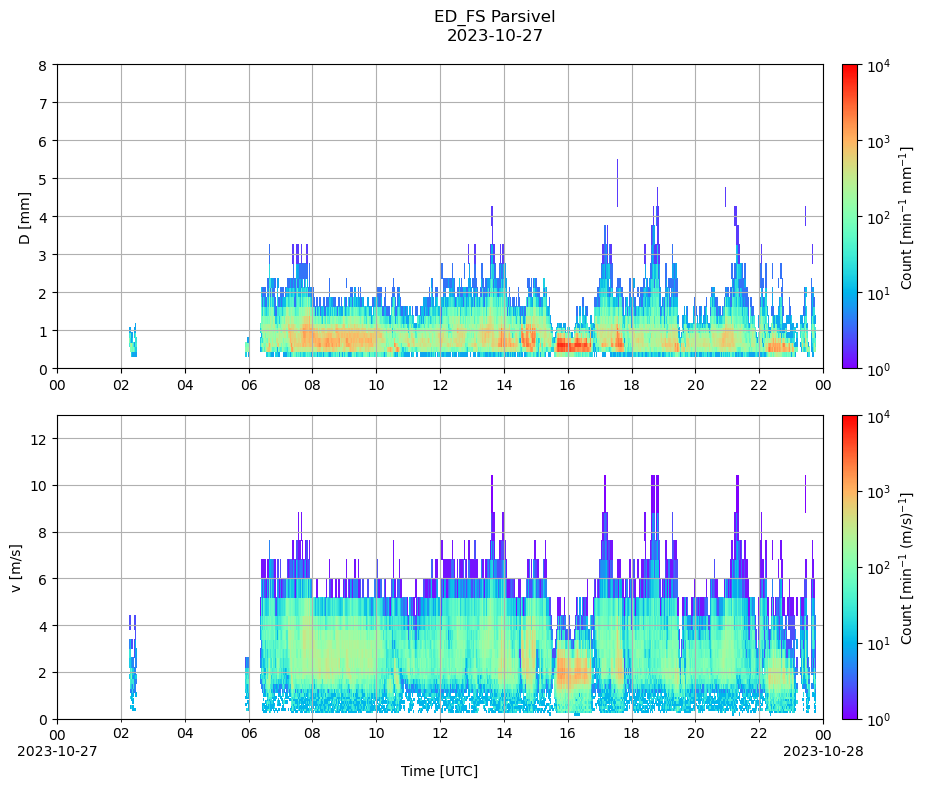Click the isolated 5 mm spike near 17:30 UTC
The image size is (927, 788).
point(617,183)
